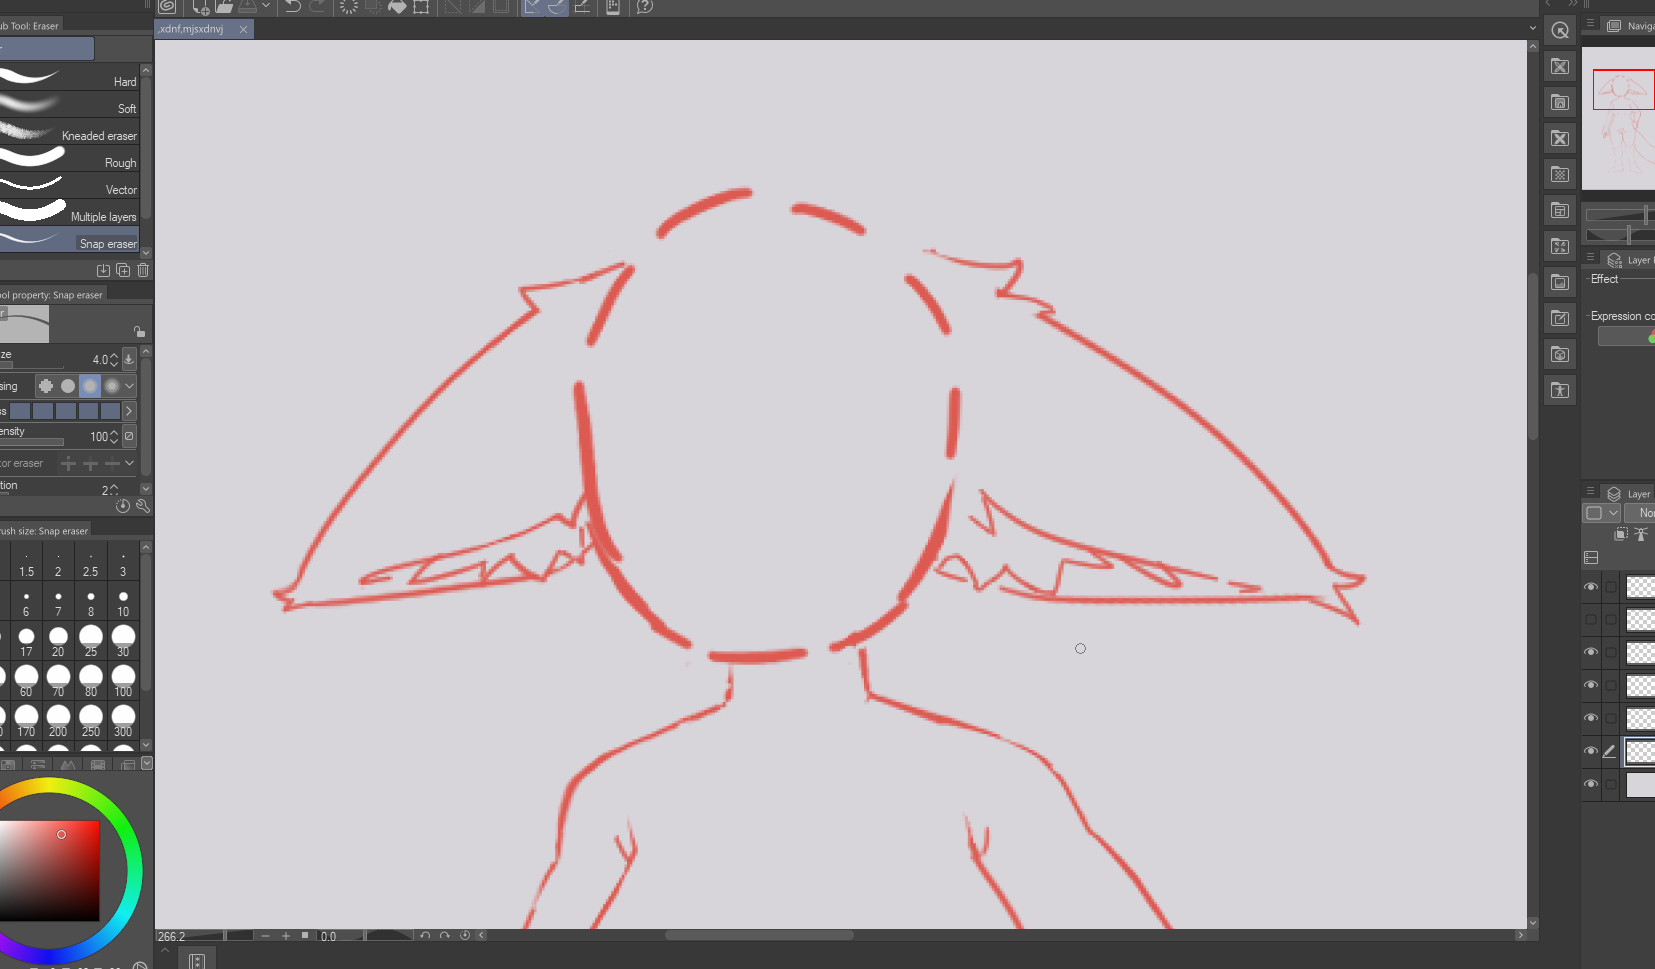
Task: Open brush density dynamics button
Action: click(x=129, y=436)
